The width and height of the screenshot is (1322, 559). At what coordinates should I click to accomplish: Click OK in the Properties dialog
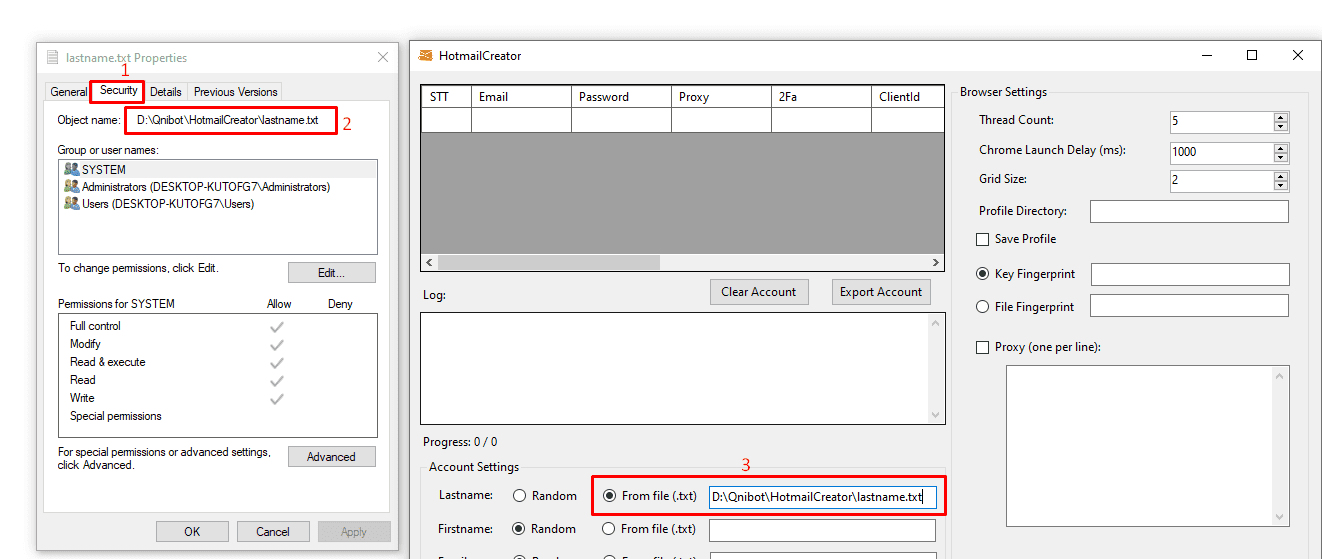tap(192, 531)
